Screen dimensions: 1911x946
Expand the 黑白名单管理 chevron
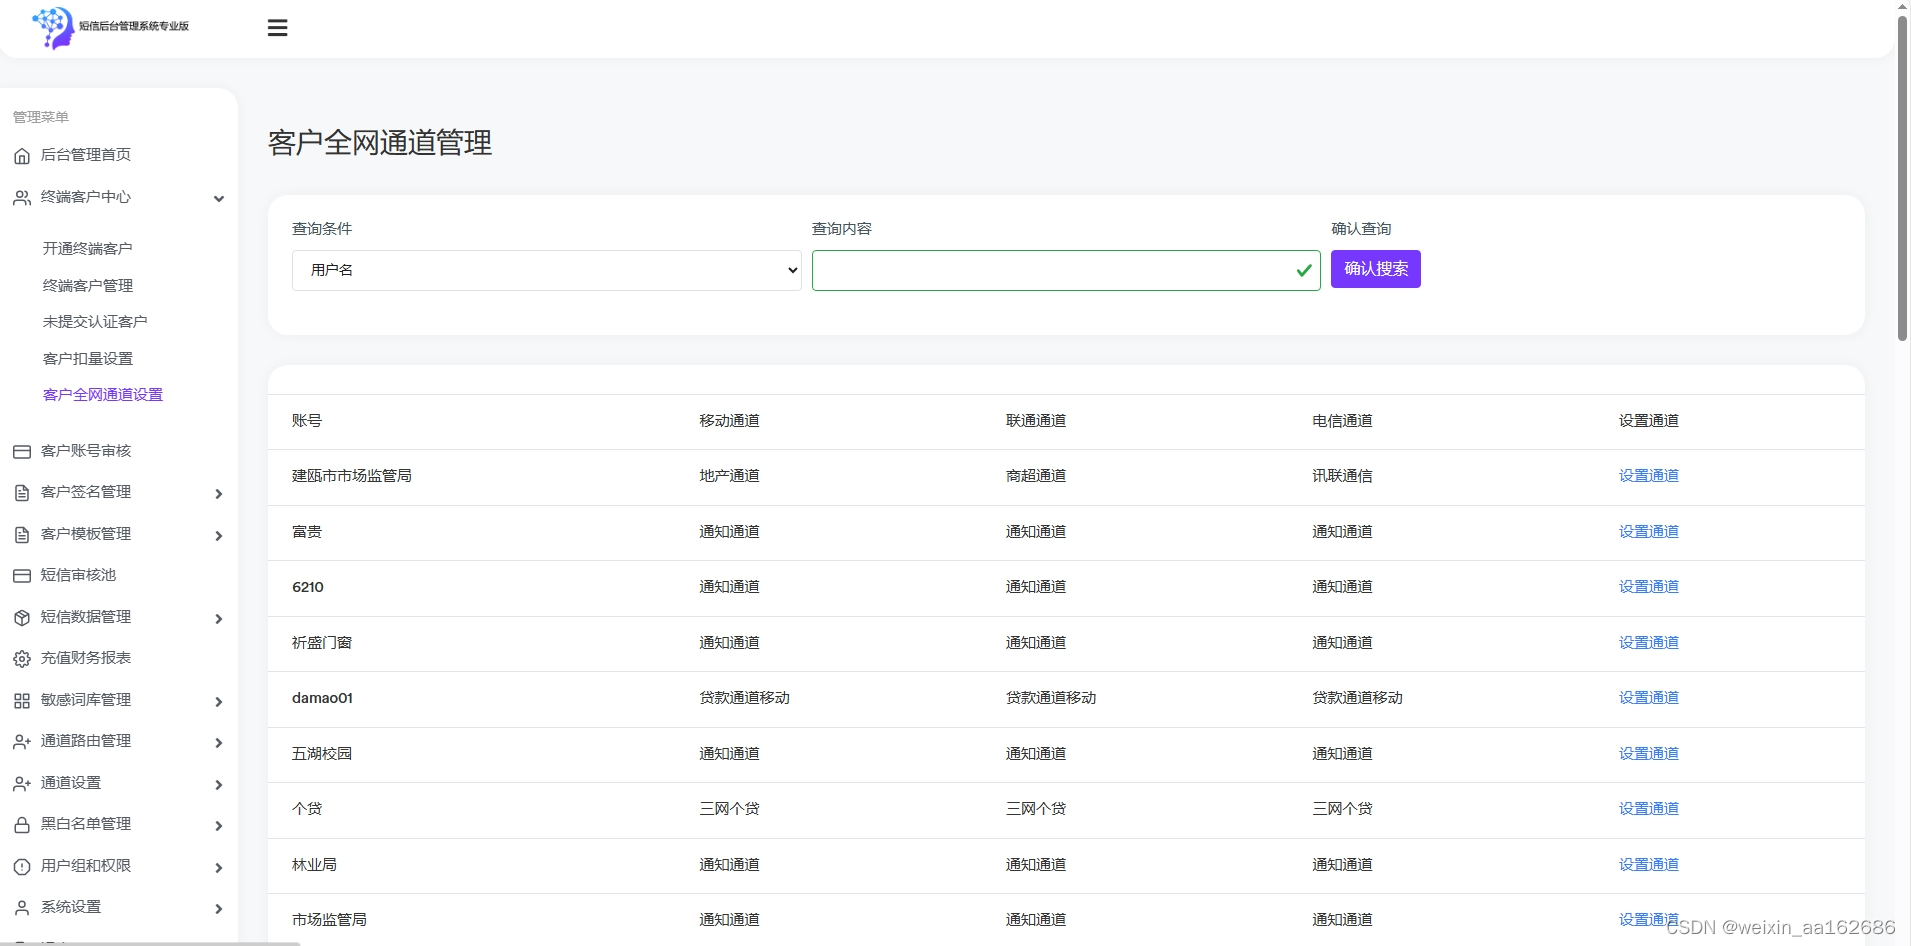click(219, 826)
